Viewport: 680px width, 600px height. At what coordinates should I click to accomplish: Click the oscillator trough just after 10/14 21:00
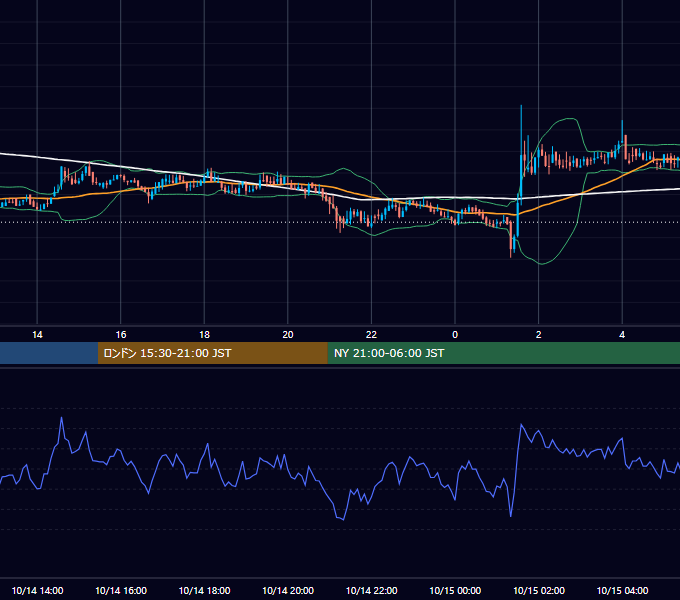pyautogui.click(x=343, y=519)
